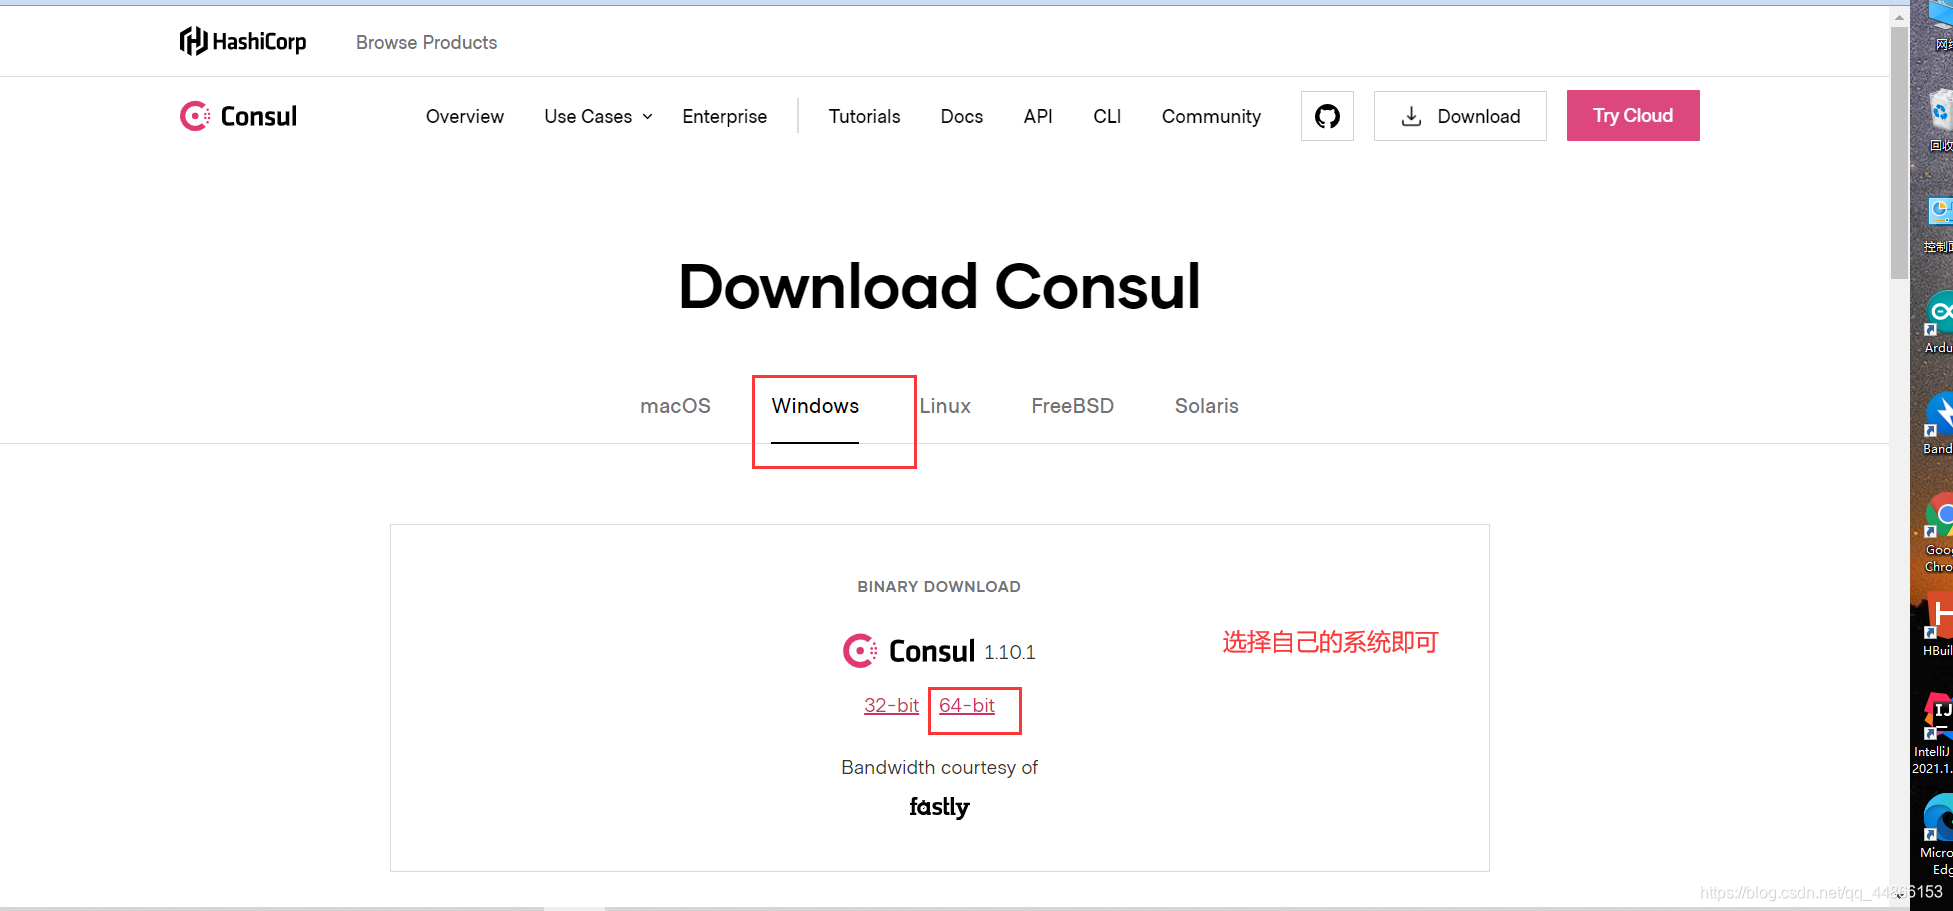Open the Recycle Bin desktop icon
Screen dimensions: 1953x911
pos(1941,119)
